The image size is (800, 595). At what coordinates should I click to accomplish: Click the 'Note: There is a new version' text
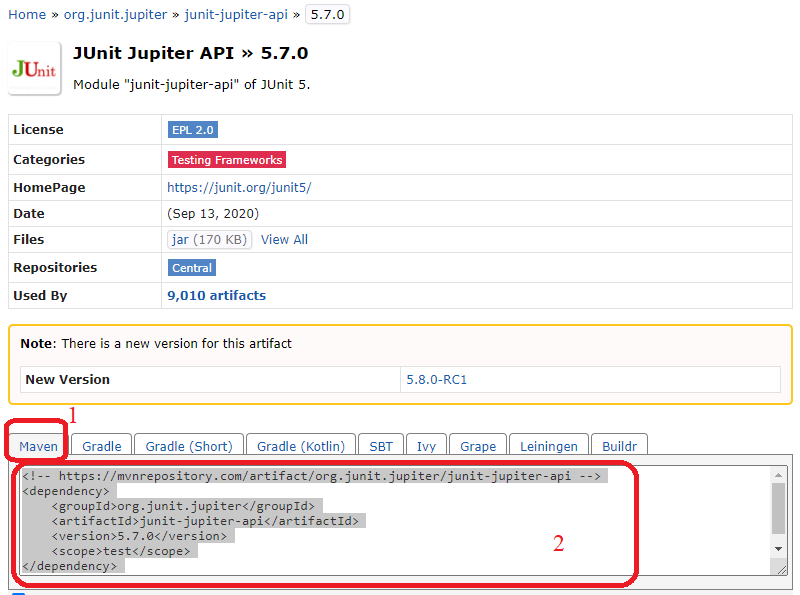pyautogui.click(x=156, y=343)
